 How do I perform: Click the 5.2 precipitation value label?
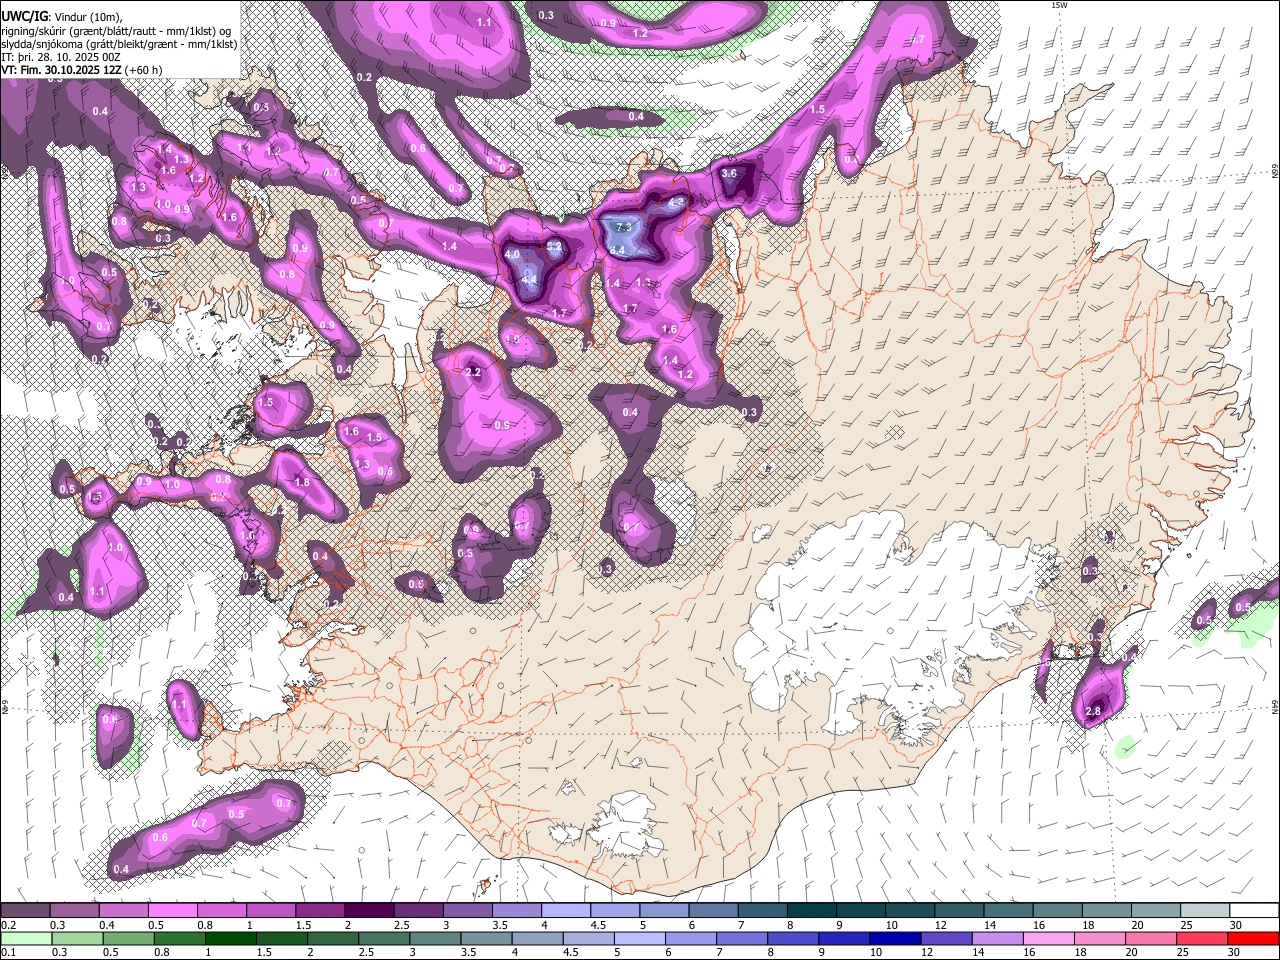554,246
